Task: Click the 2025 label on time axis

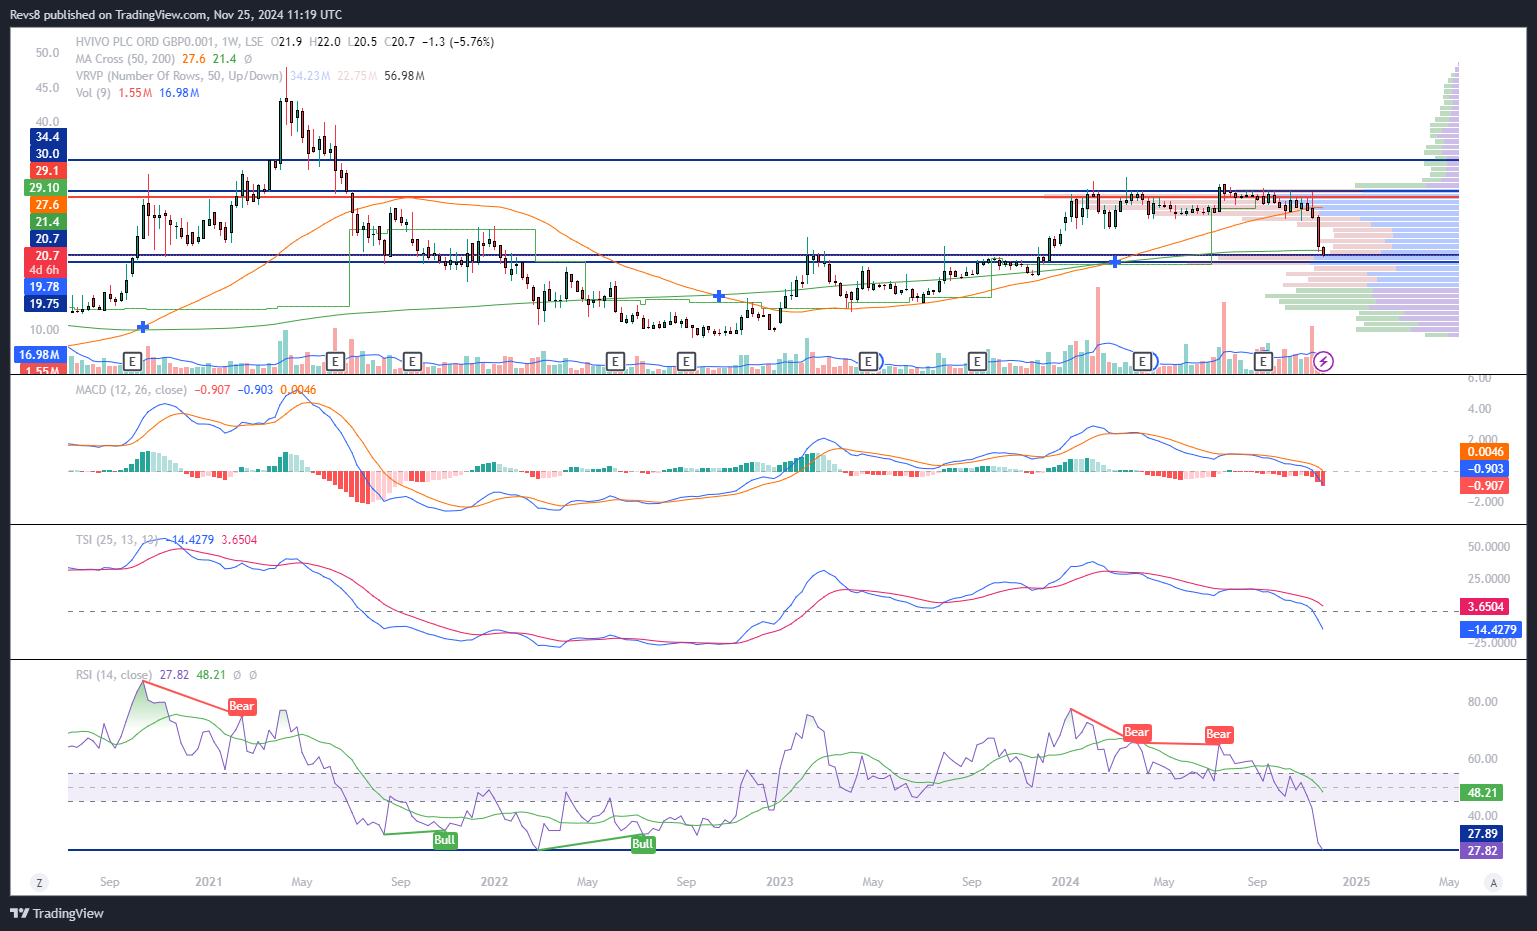Action: [1356, 882]
